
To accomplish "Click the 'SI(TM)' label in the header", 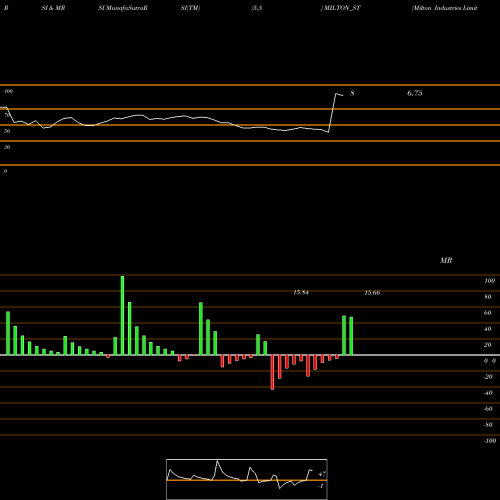I will click(190, 8).
